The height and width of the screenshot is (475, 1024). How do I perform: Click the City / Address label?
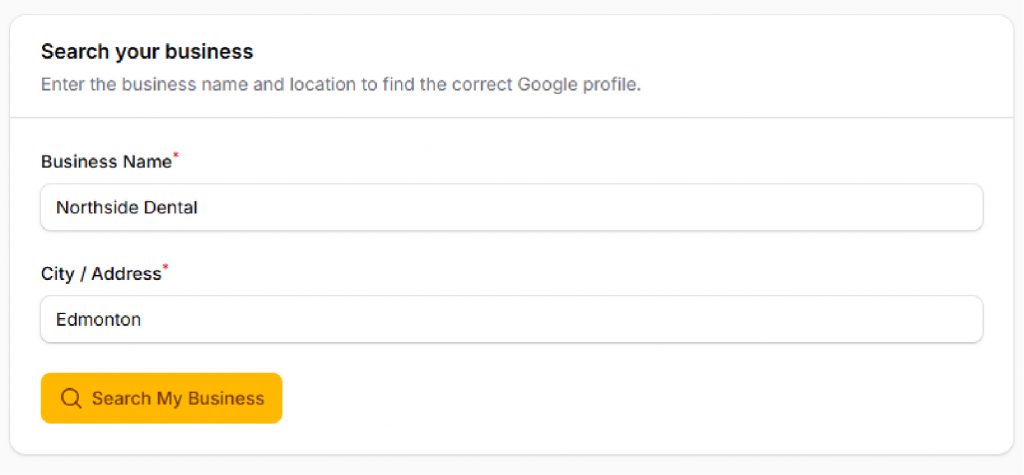pos(101,274)
